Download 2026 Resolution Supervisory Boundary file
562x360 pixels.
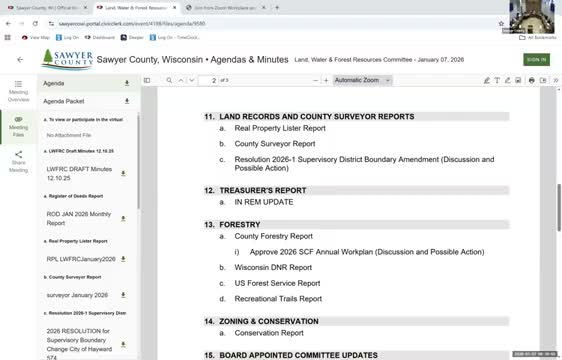tap(123, 344)
